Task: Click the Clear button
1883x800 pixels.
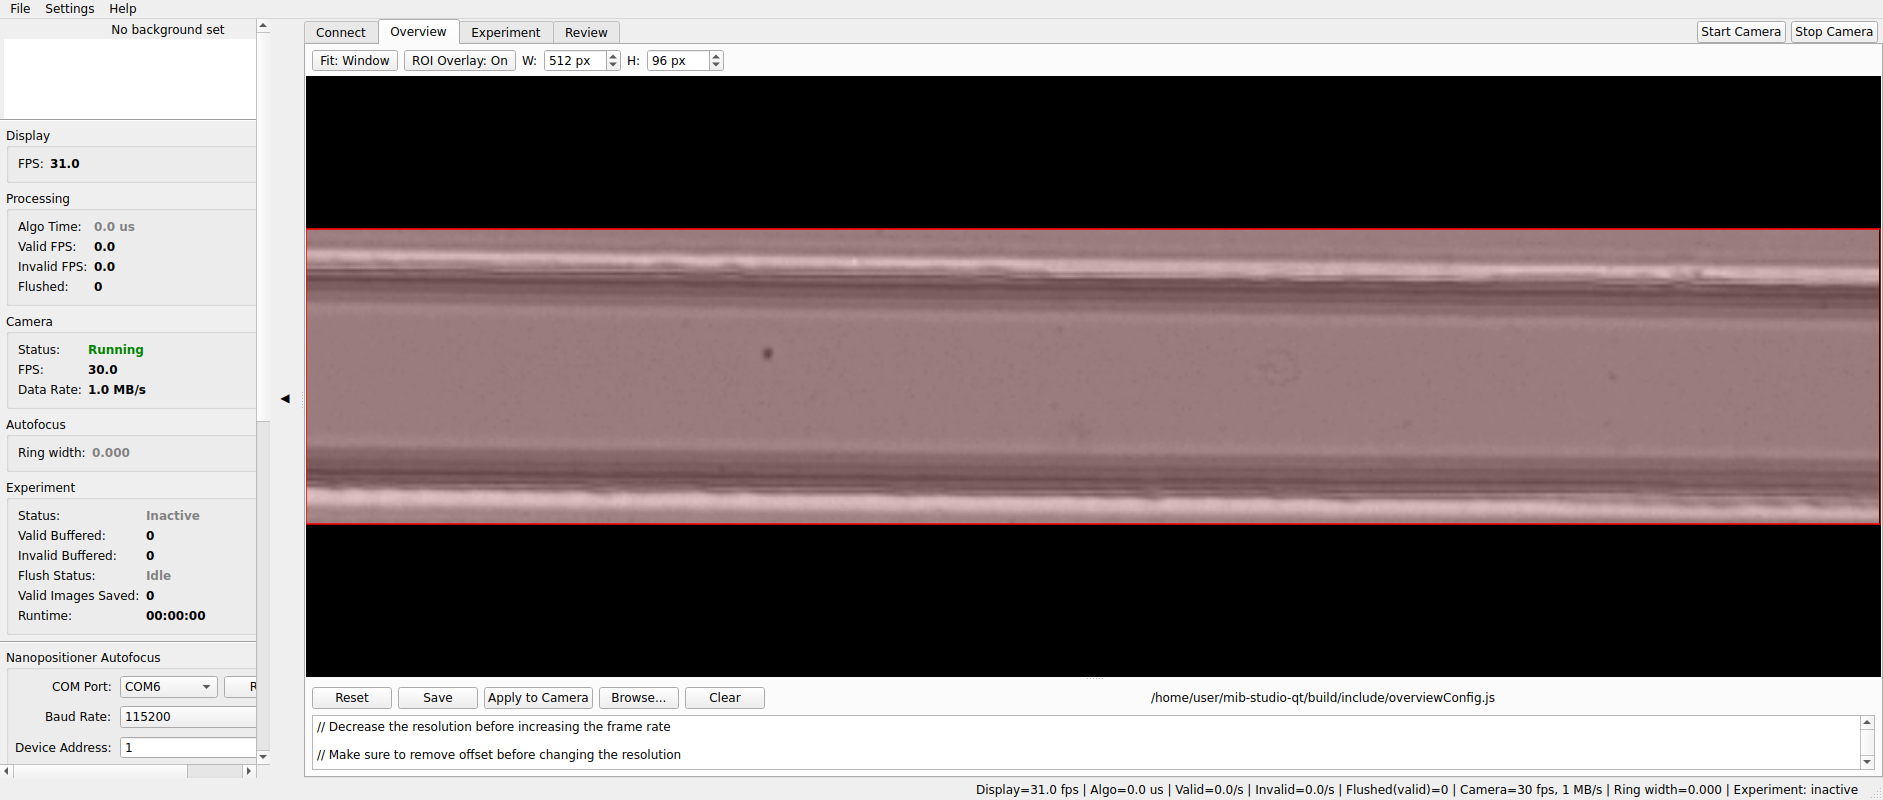Action: pos(725,698)
